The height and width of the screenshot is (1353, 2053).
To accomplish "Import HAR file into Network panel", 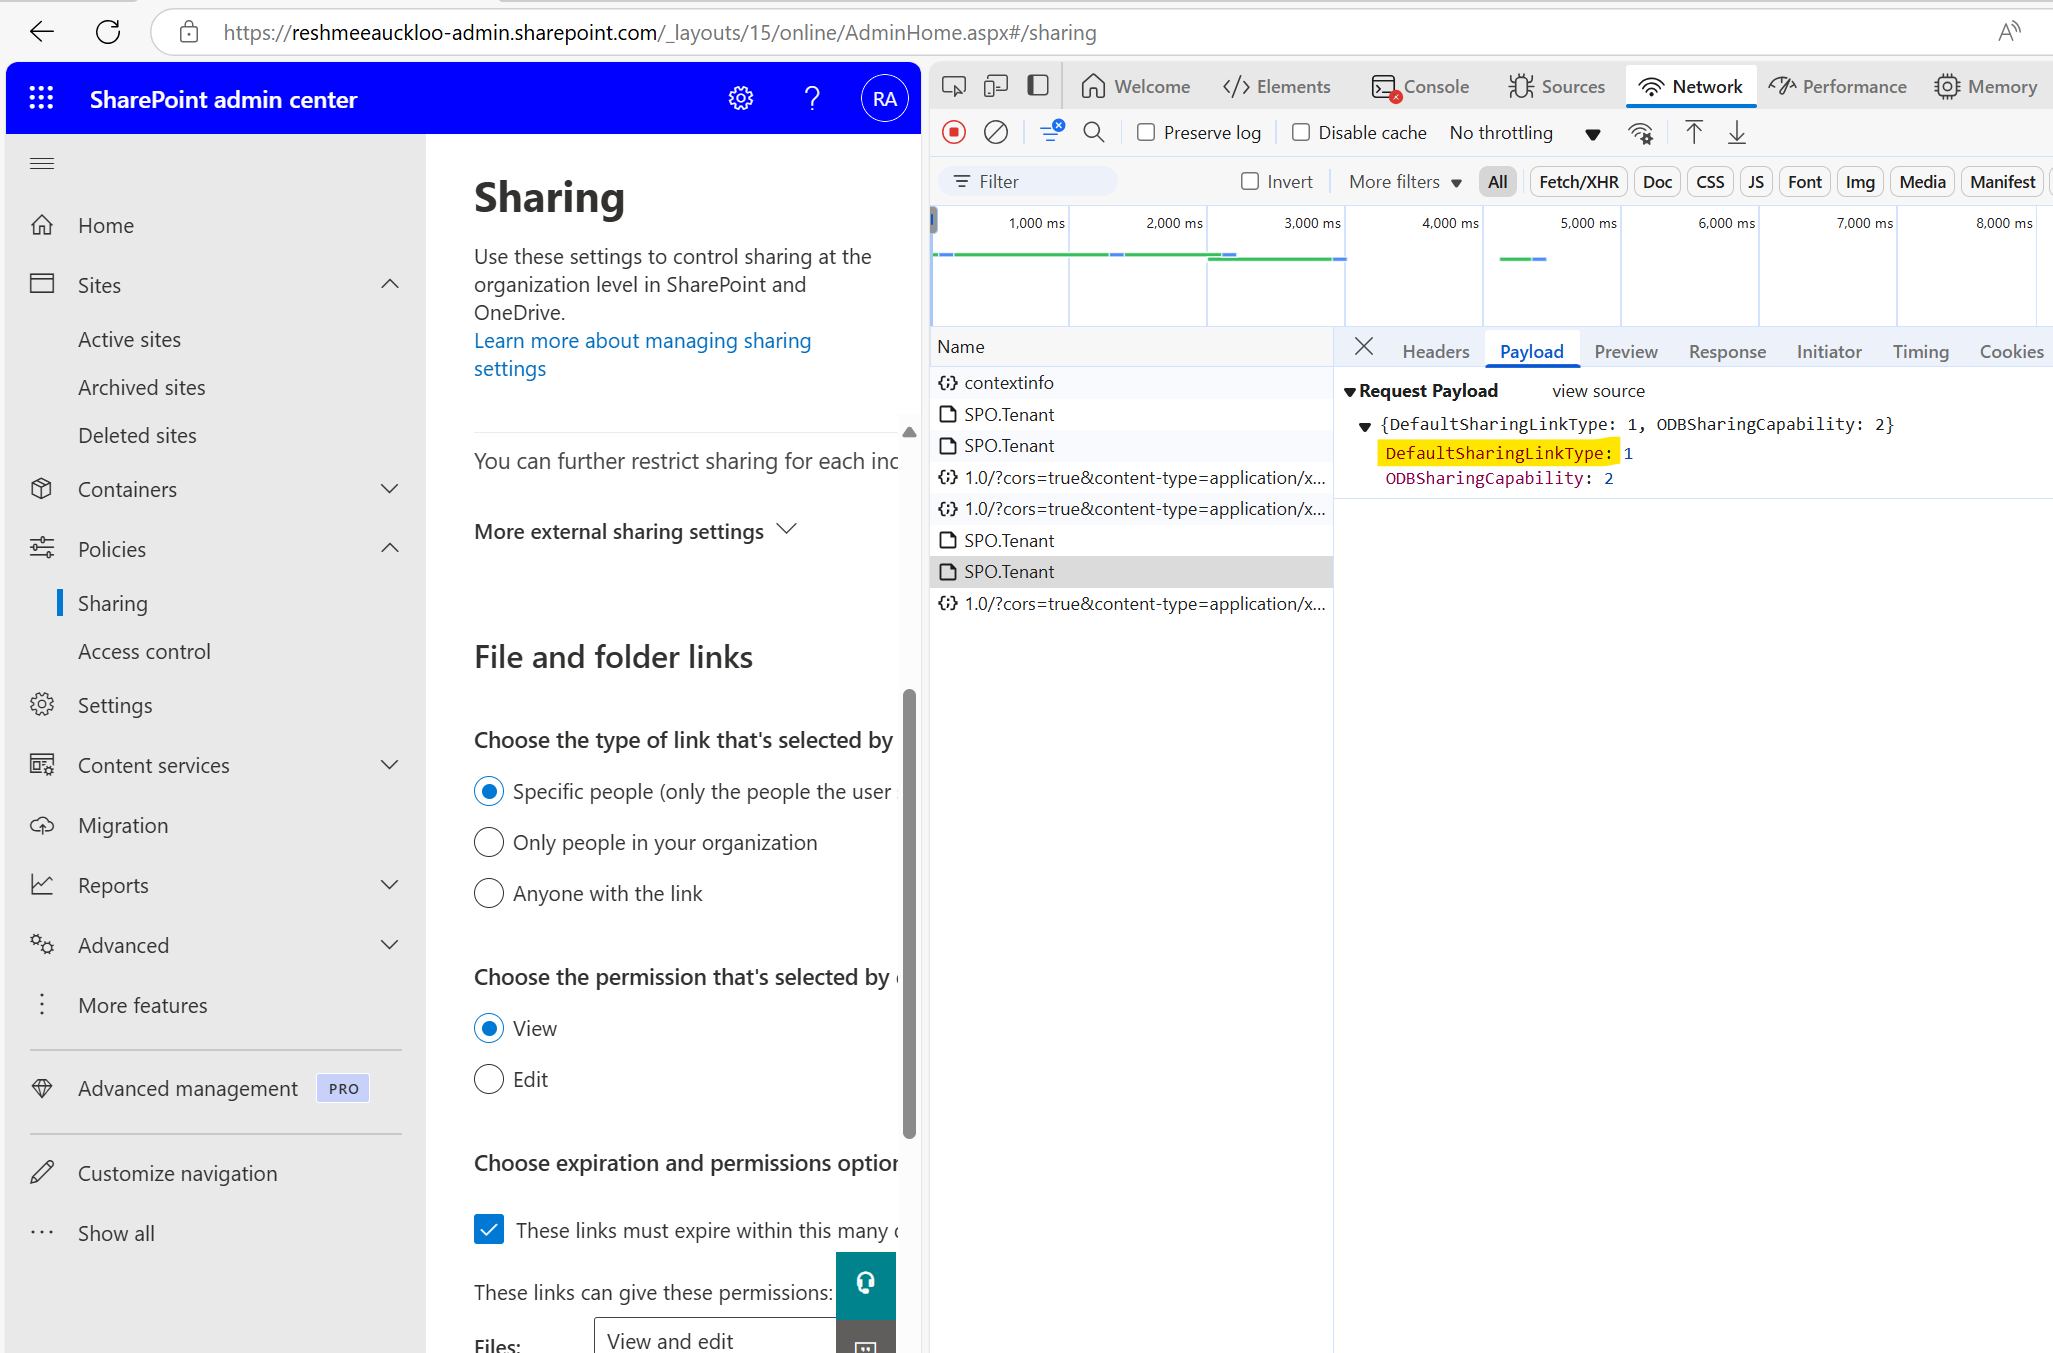I will [1693, 132].
